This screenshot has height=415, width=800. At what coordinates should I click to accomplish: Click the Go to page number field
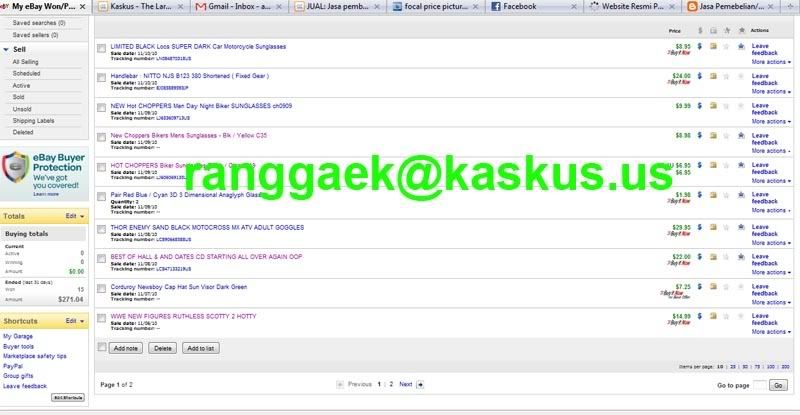[760, 385]
